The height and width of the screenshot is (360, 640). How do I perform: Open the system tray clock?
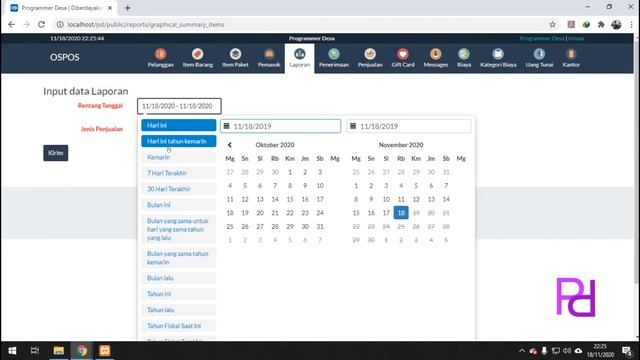[x=600, y=351]
